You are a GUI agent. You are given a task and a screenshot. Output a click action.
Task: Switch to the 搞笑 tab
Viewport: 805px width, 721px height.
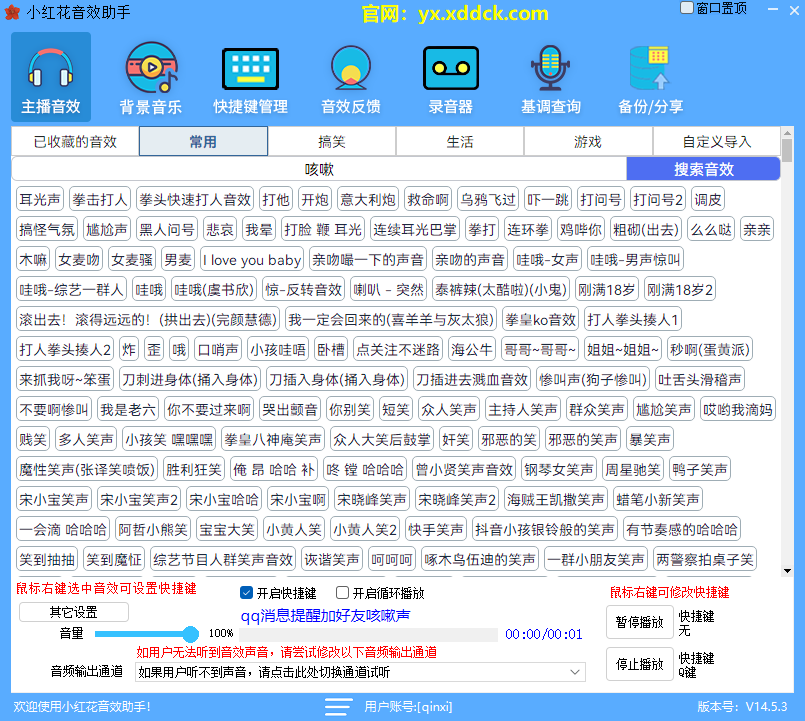[330, 141]
